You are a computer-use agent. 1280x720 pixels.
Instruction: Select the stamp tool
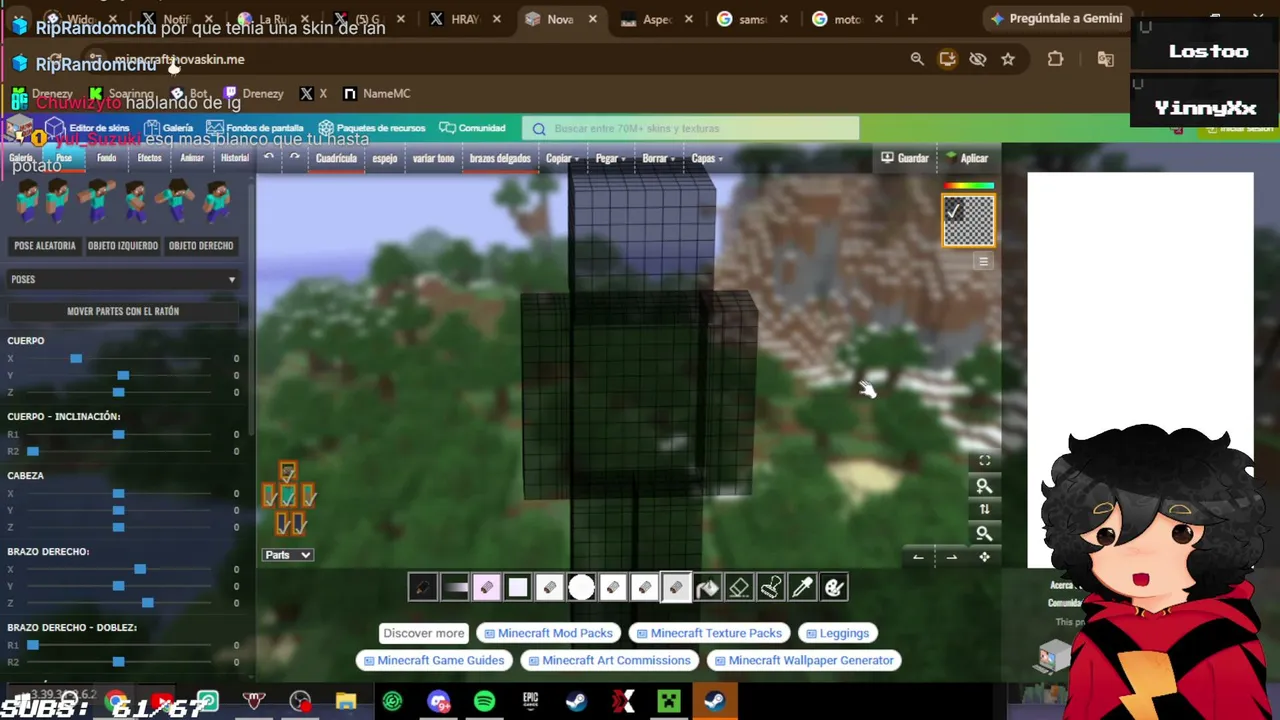(x=771, y=588)
